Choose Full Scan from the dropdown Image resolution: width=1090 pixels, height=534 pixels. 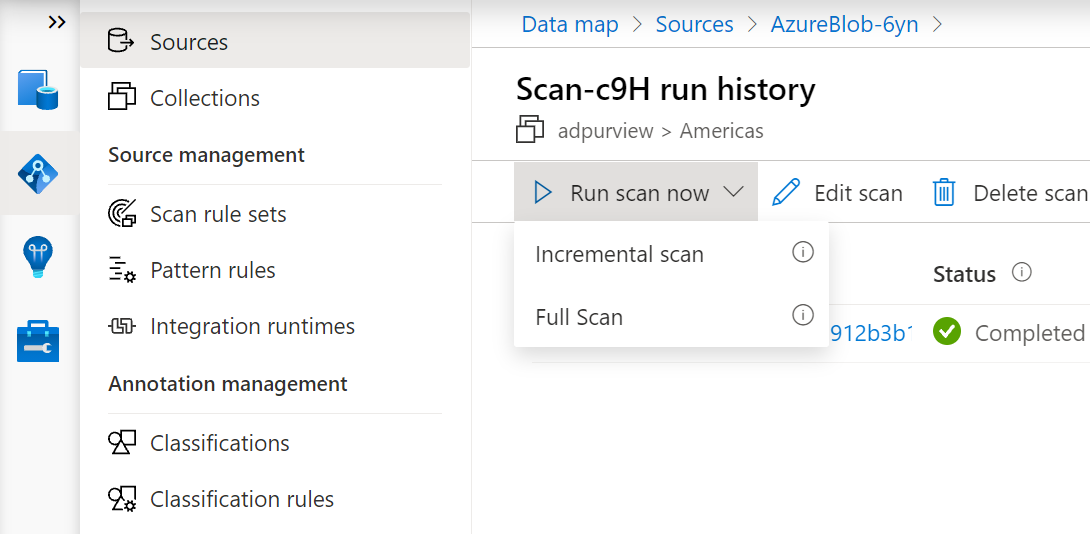point(579,317)
